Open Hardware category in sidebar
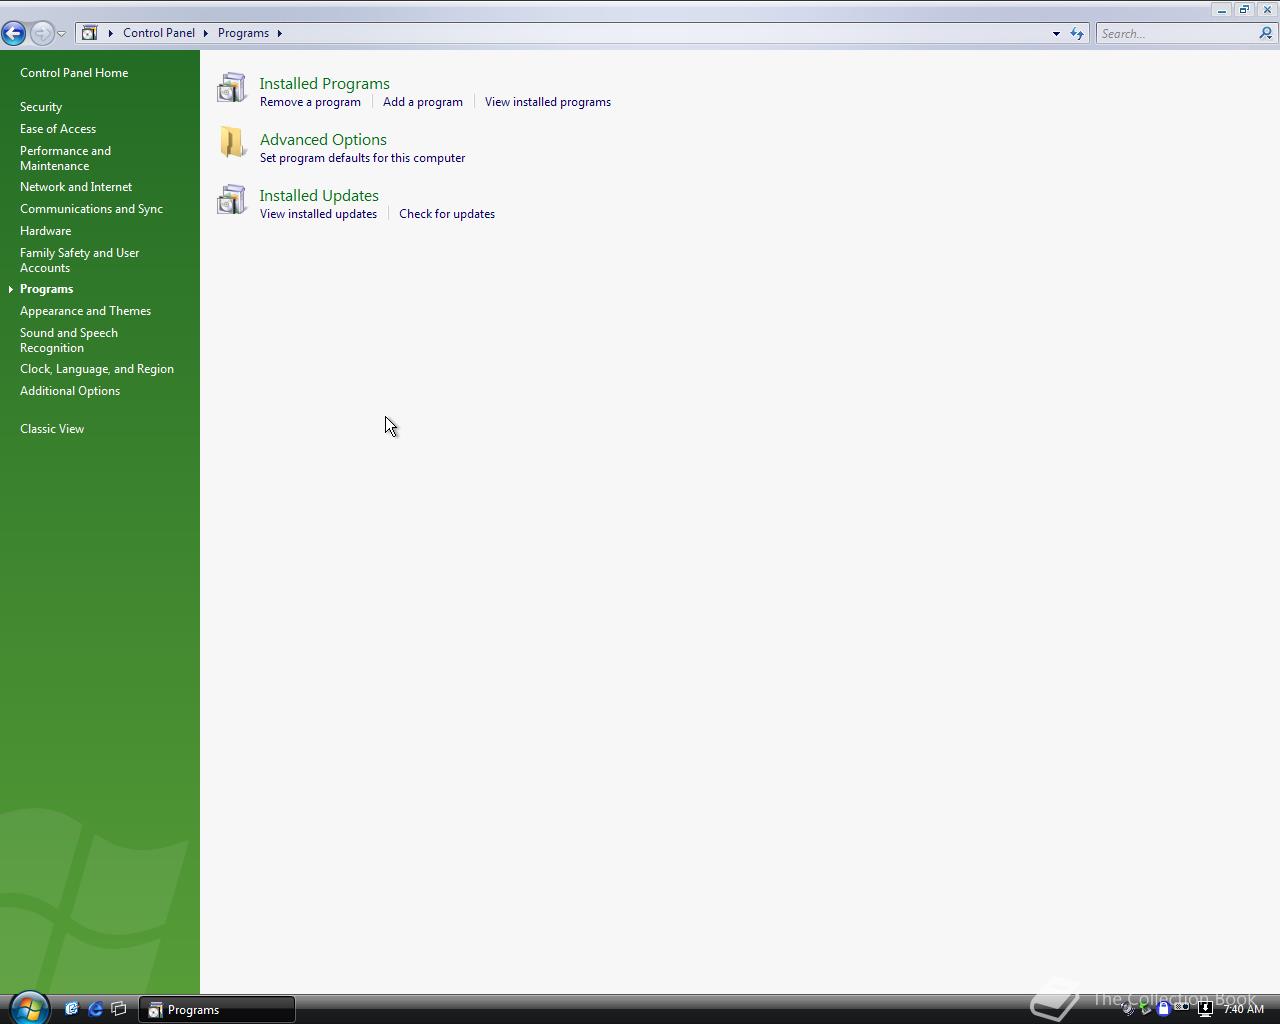This screenshot has height=1024, width=1280. click(45, 231)
